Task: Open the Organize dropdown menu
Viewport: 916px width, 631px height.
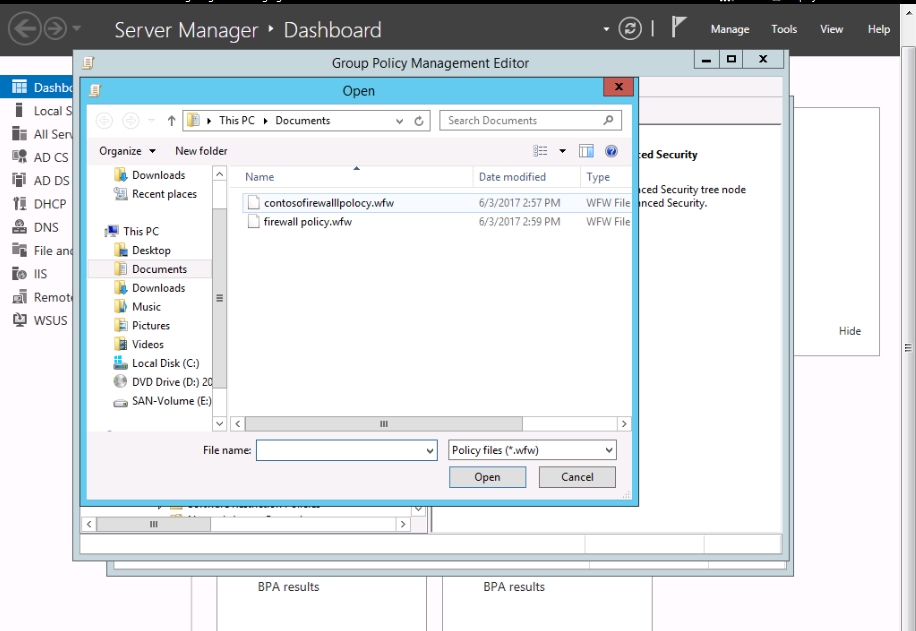Action: click(x=127, y=151)
